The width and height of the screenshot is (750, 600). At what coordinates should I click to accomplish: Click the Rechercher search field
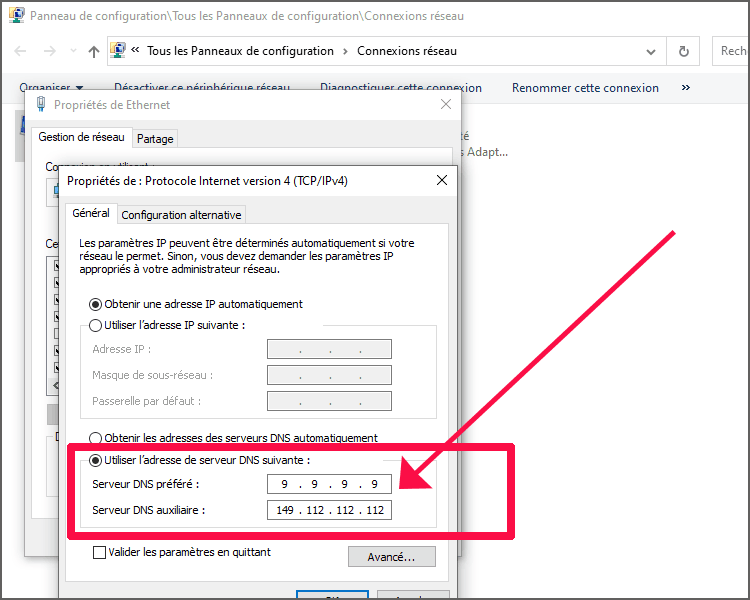730,51
